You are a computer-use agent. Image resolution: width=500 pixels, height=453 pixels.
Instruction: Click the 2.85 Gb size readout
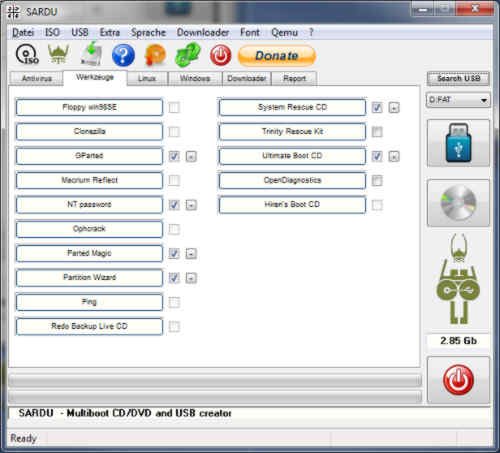(x=458, y=341)
